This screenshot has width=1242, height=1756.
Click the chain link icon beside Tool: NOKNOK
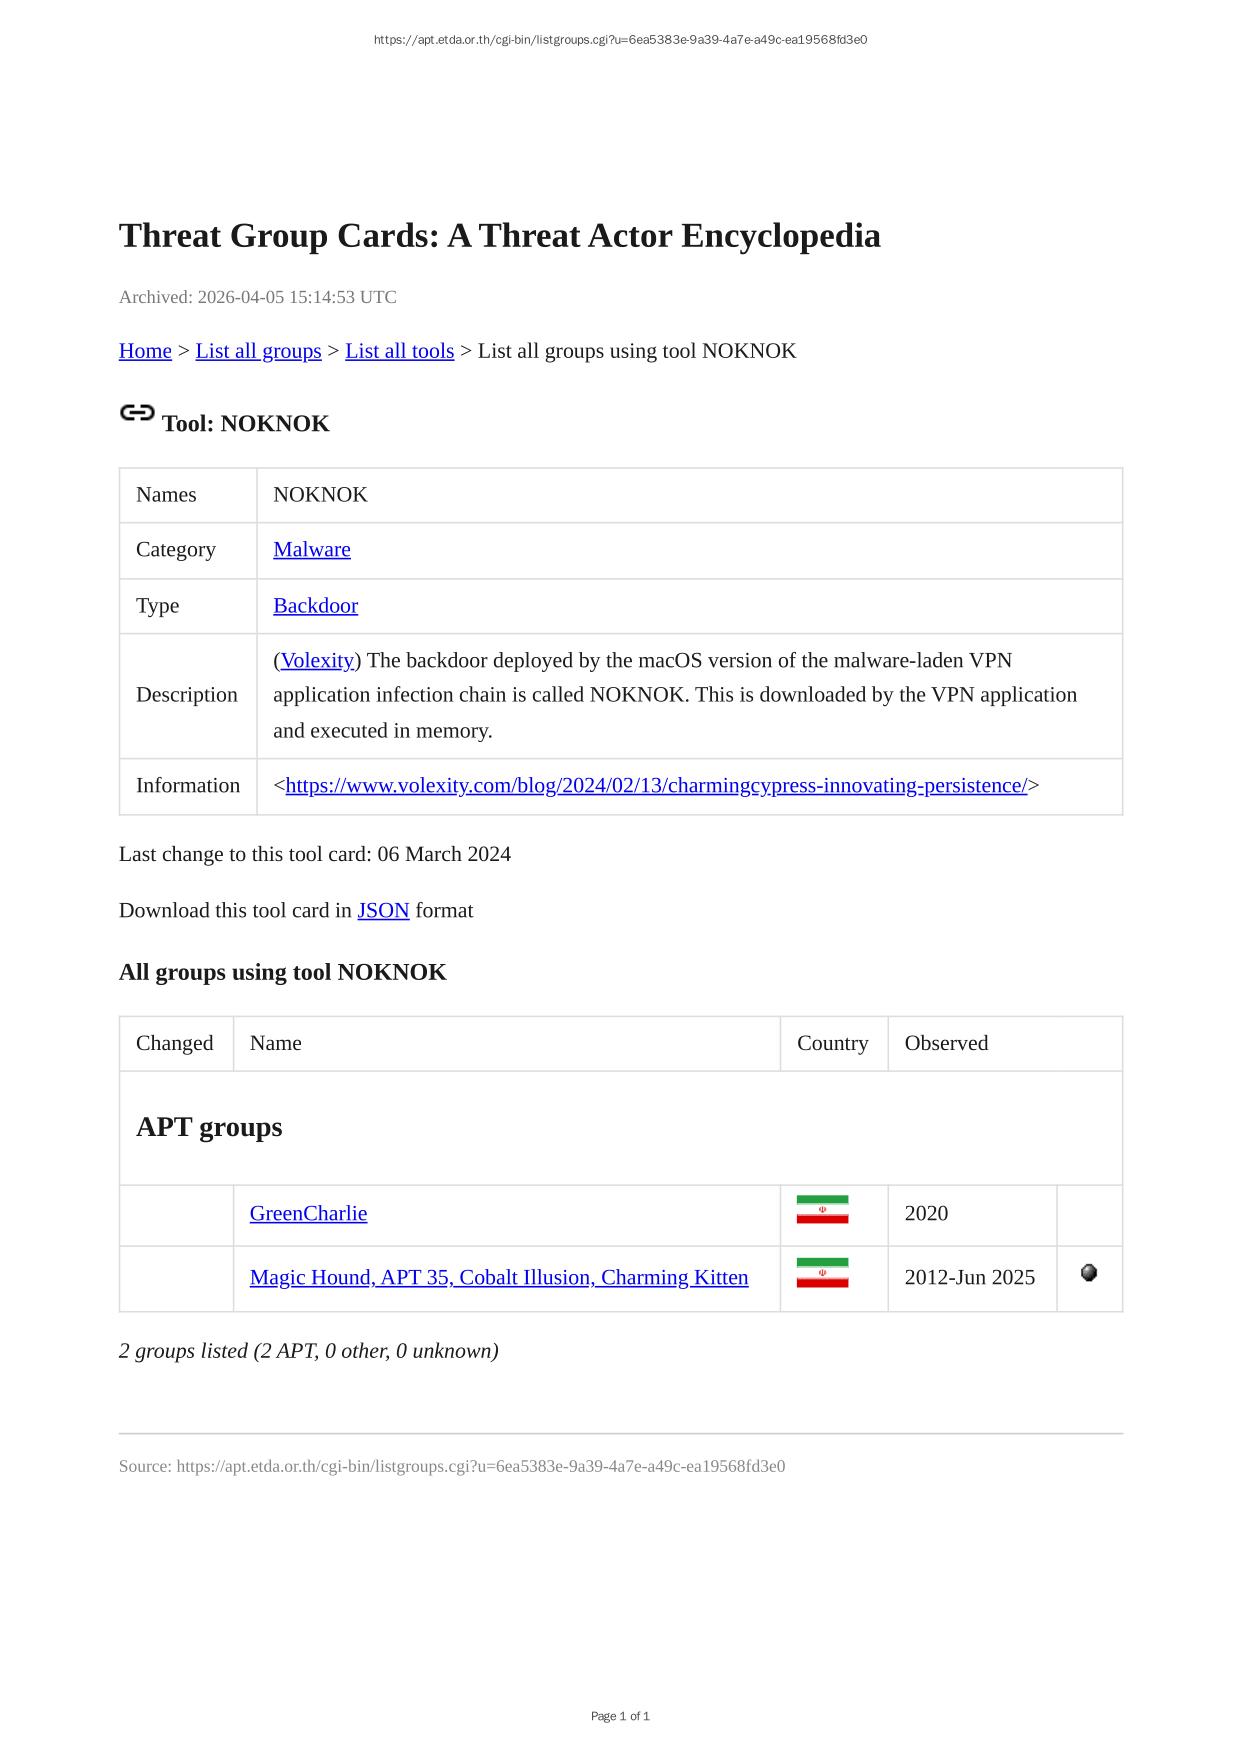(137, 413)
